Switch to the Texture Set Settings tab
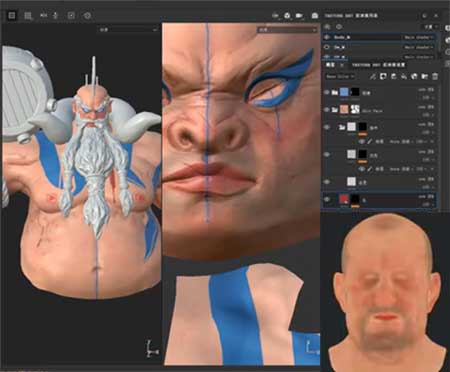Screen dimensions: 450x372 378,65
